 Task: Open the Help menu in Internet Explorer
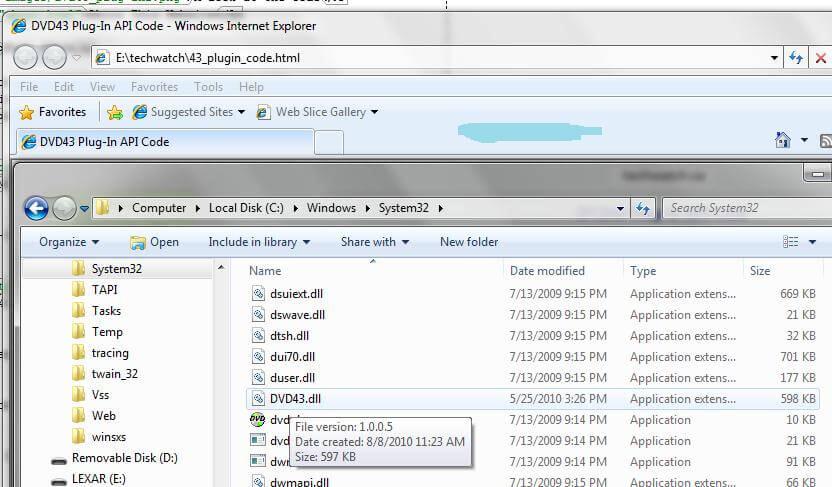[x=251, y=86]
